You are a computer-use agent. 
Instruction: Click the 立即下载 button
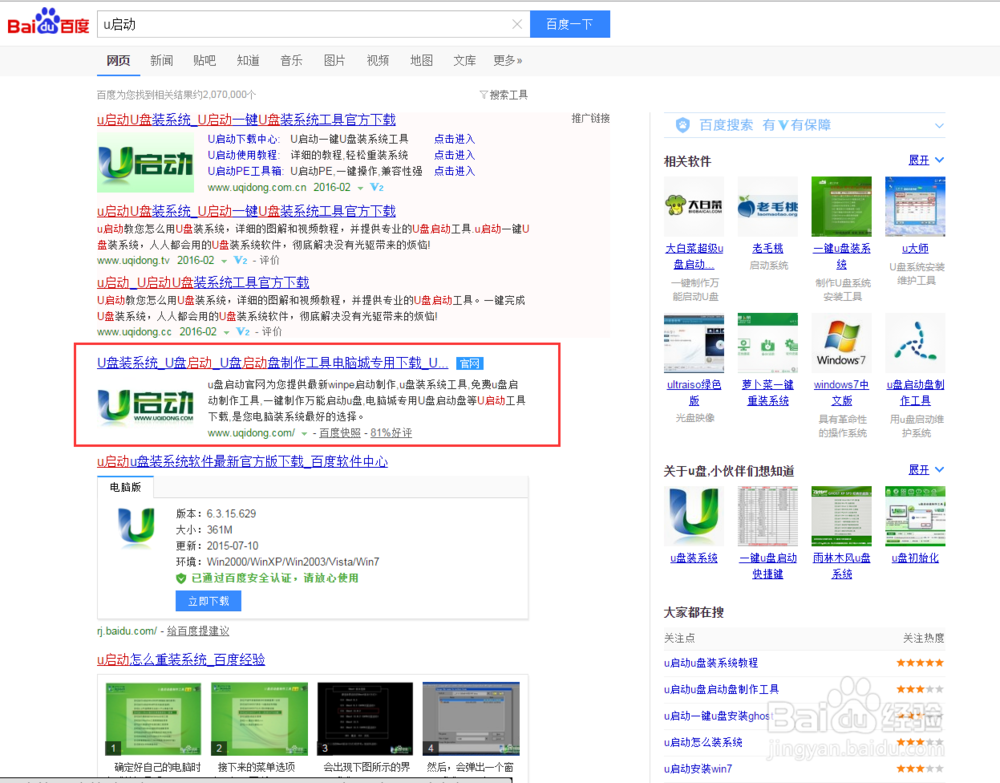[209, 601]
